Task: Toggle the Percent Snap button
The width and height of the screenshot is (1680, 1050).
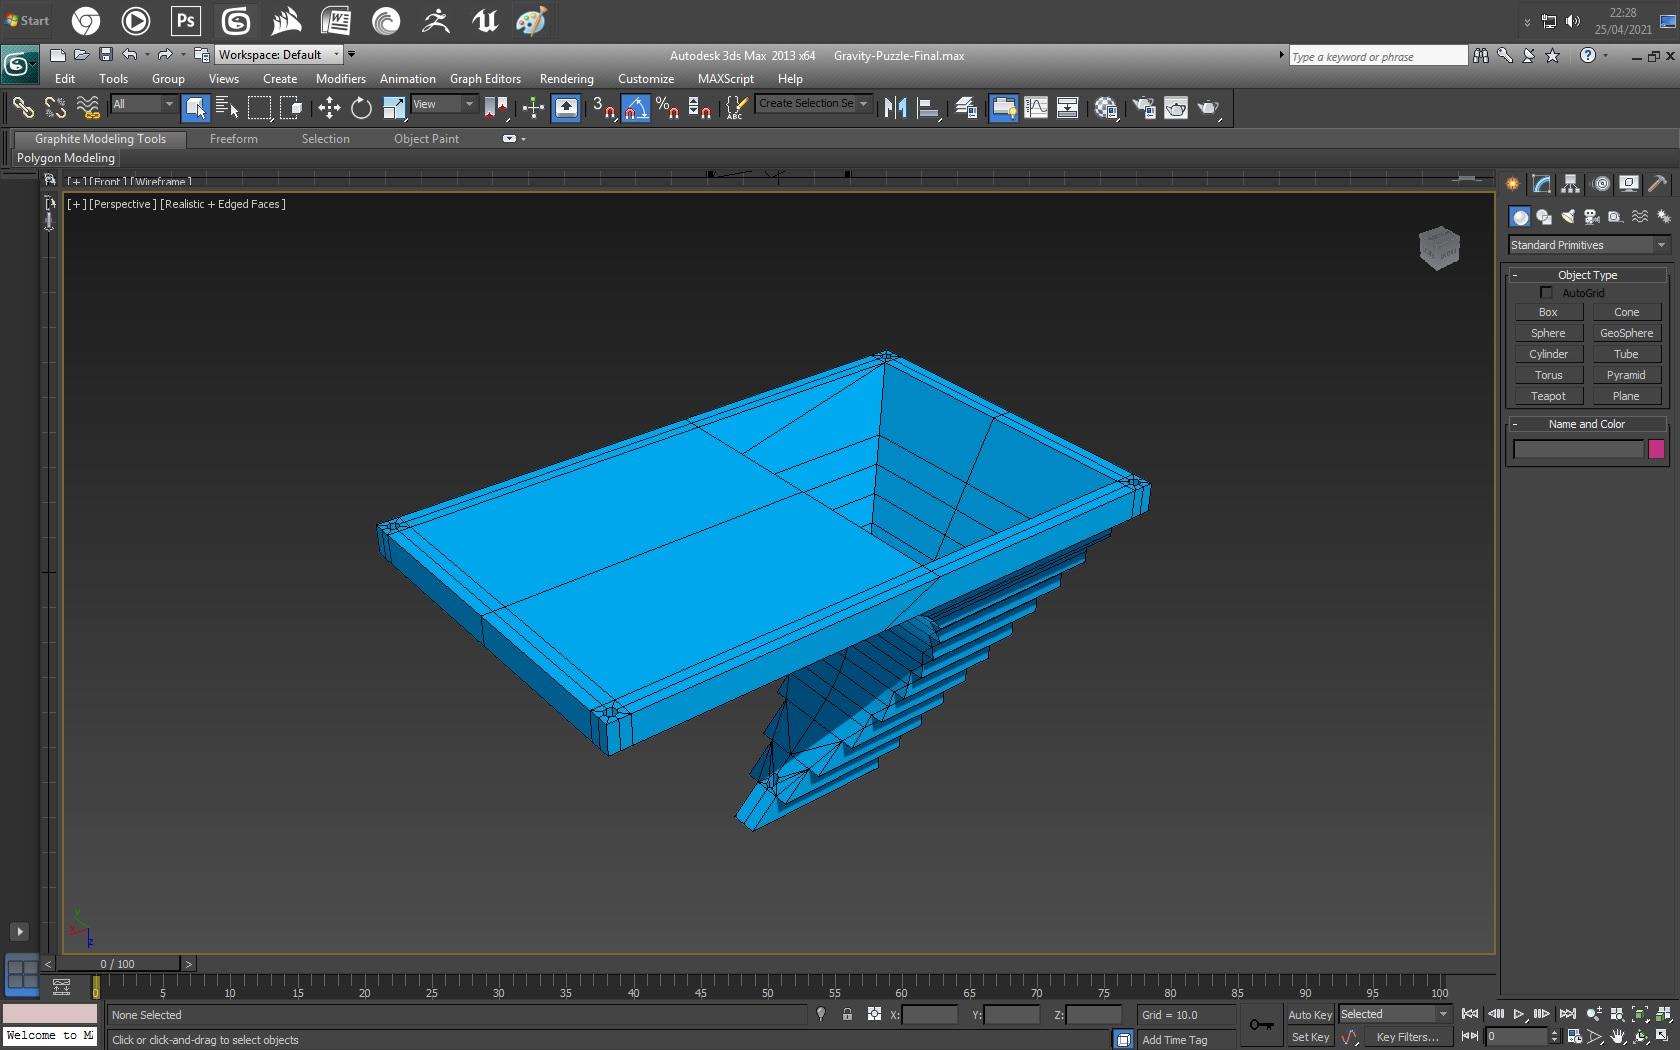Action: point(667,108)
